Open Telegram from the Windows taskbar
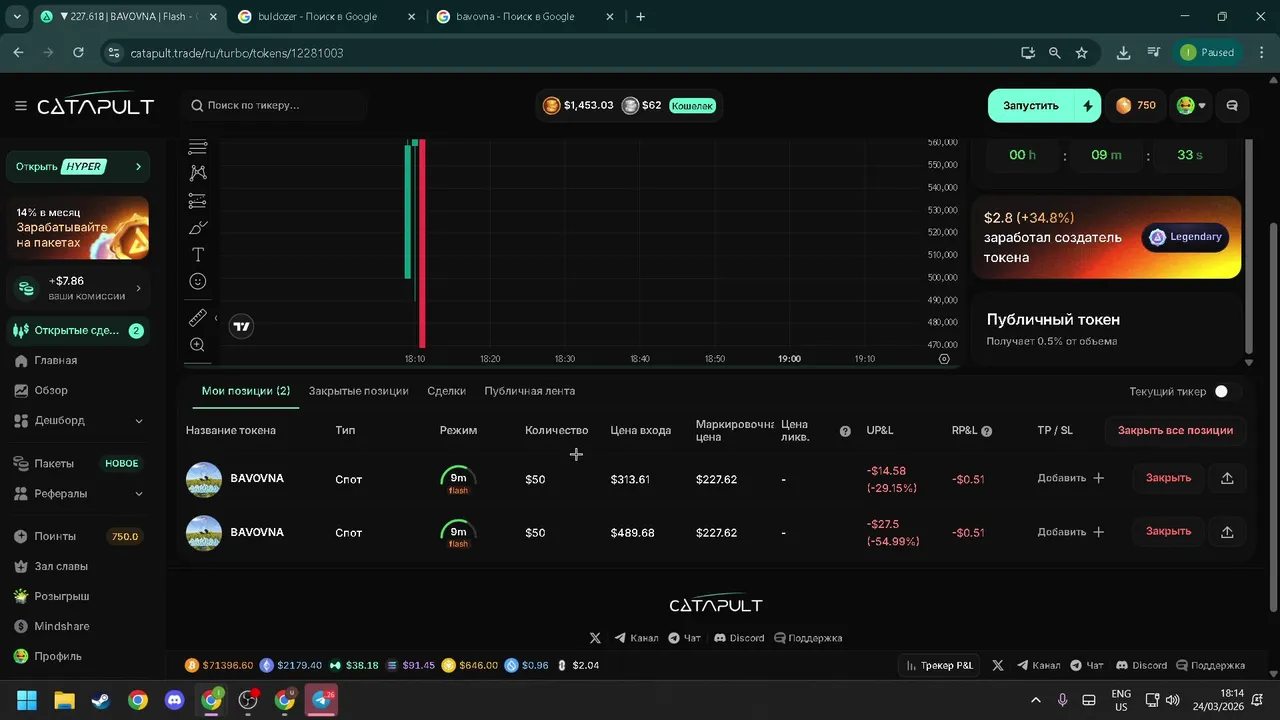This screenshot has width=1280, height=720. click(x=322, y=700)
